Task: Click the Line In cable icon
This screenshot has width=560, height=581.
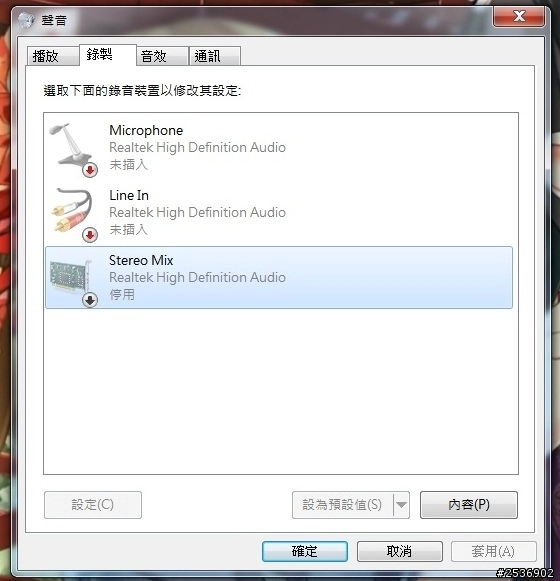Action: [x=73, y=214]
